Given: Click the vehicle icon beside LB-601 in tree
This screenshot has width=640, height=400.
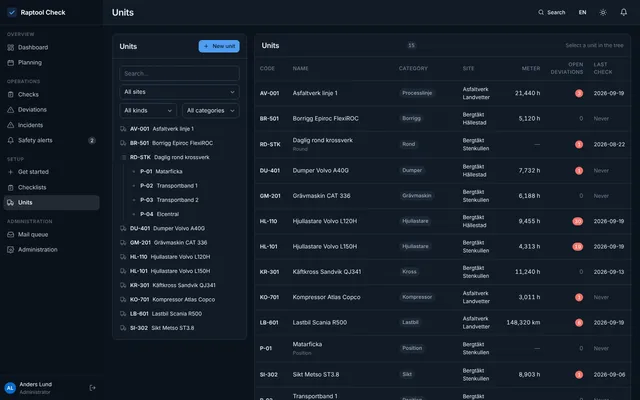Looking at the screenshot, I should [123, 313].
